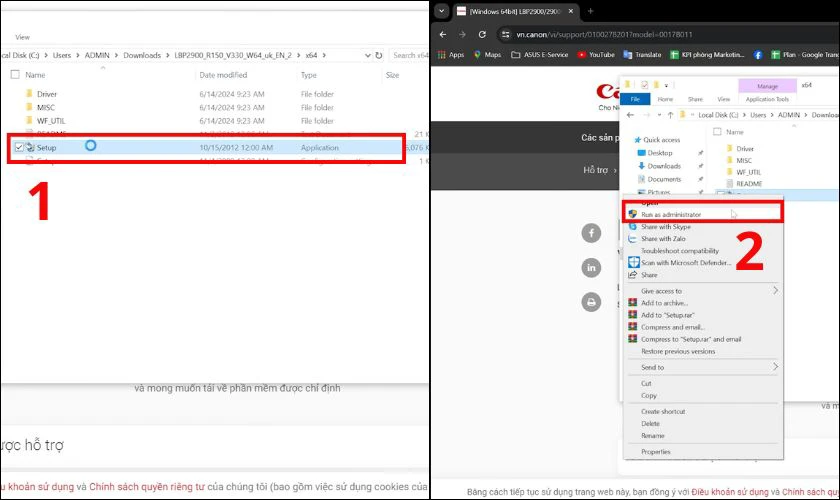This screenshot has width=840, height=500.
Task: Click the Search x64 input field
Action: click(x=414, y=56)
